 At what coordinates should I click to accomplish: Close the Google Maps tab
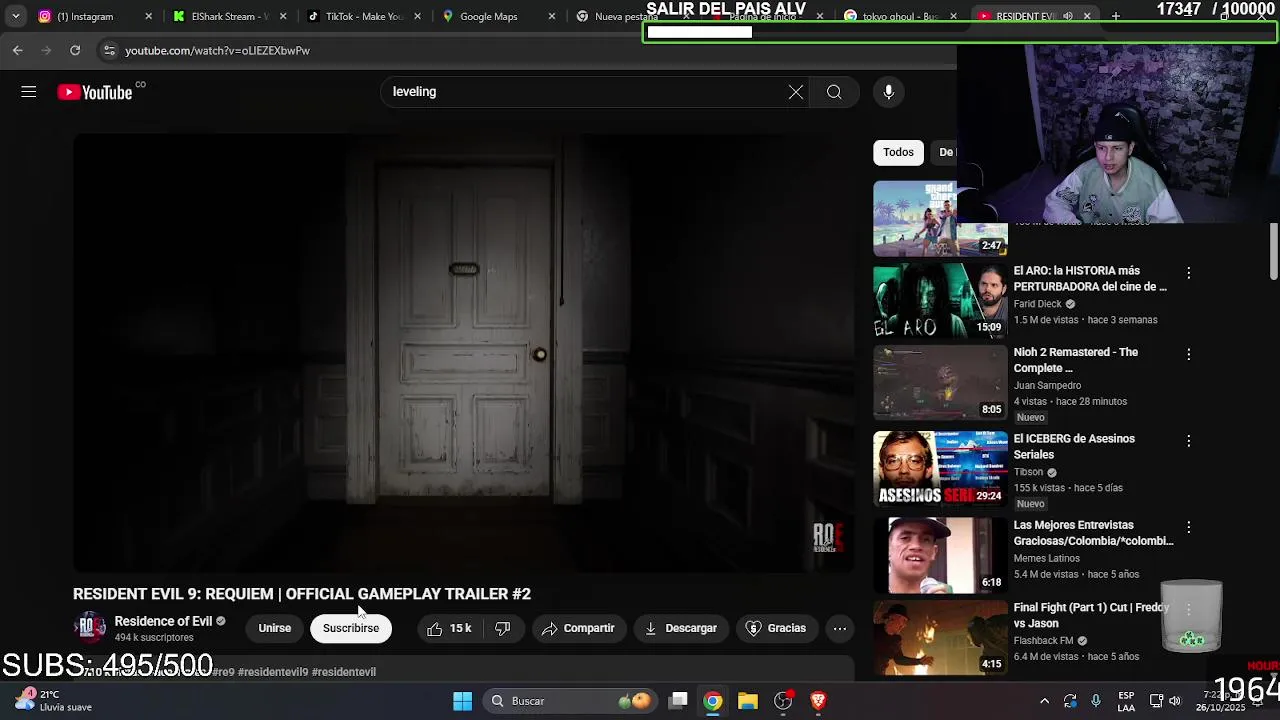click(x=551, y=16)
